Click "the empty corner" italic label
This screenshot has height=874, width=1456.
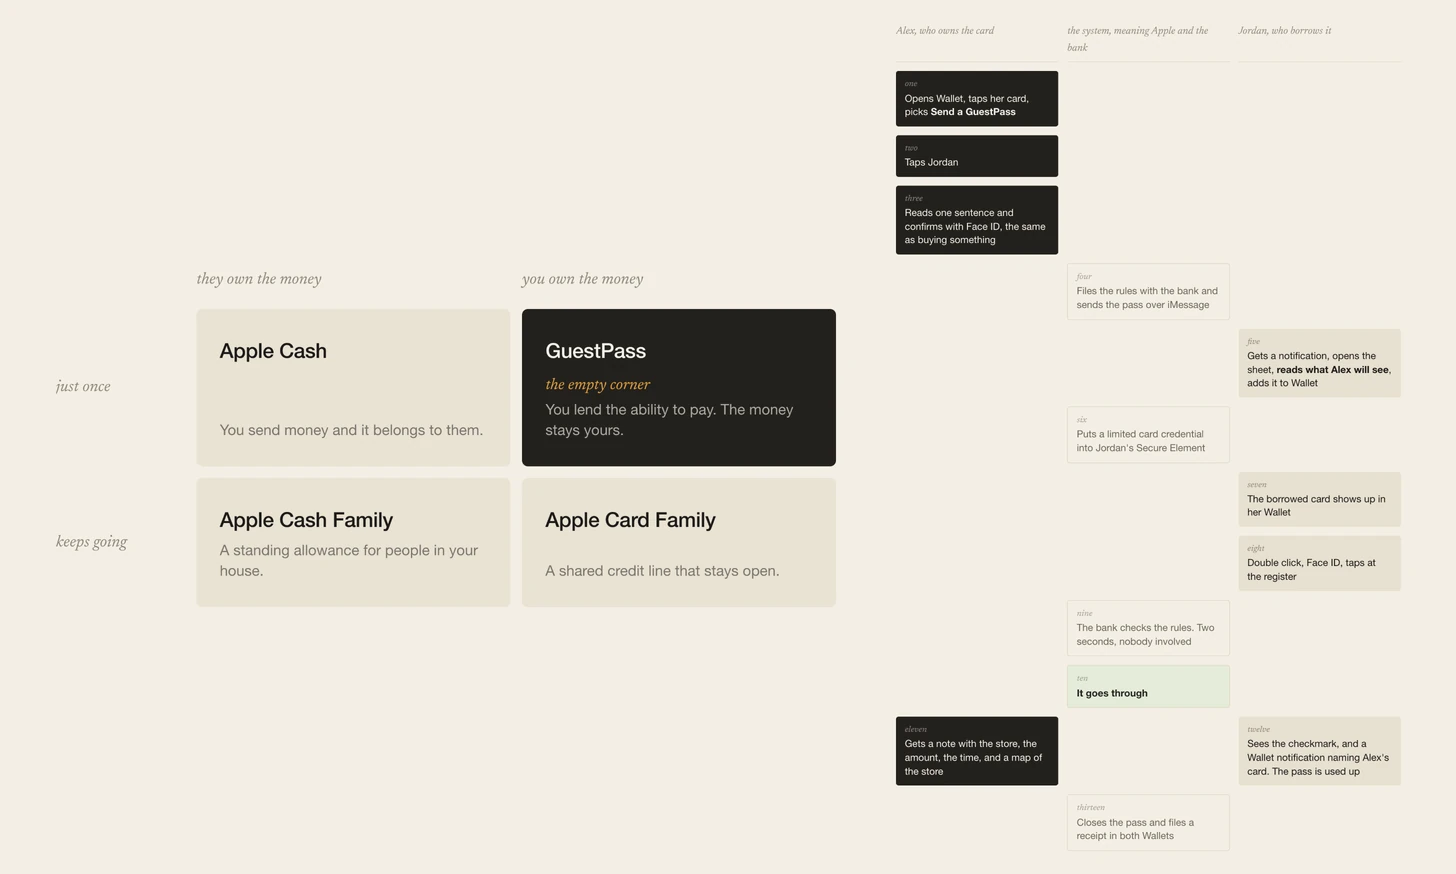click(597, 384)
